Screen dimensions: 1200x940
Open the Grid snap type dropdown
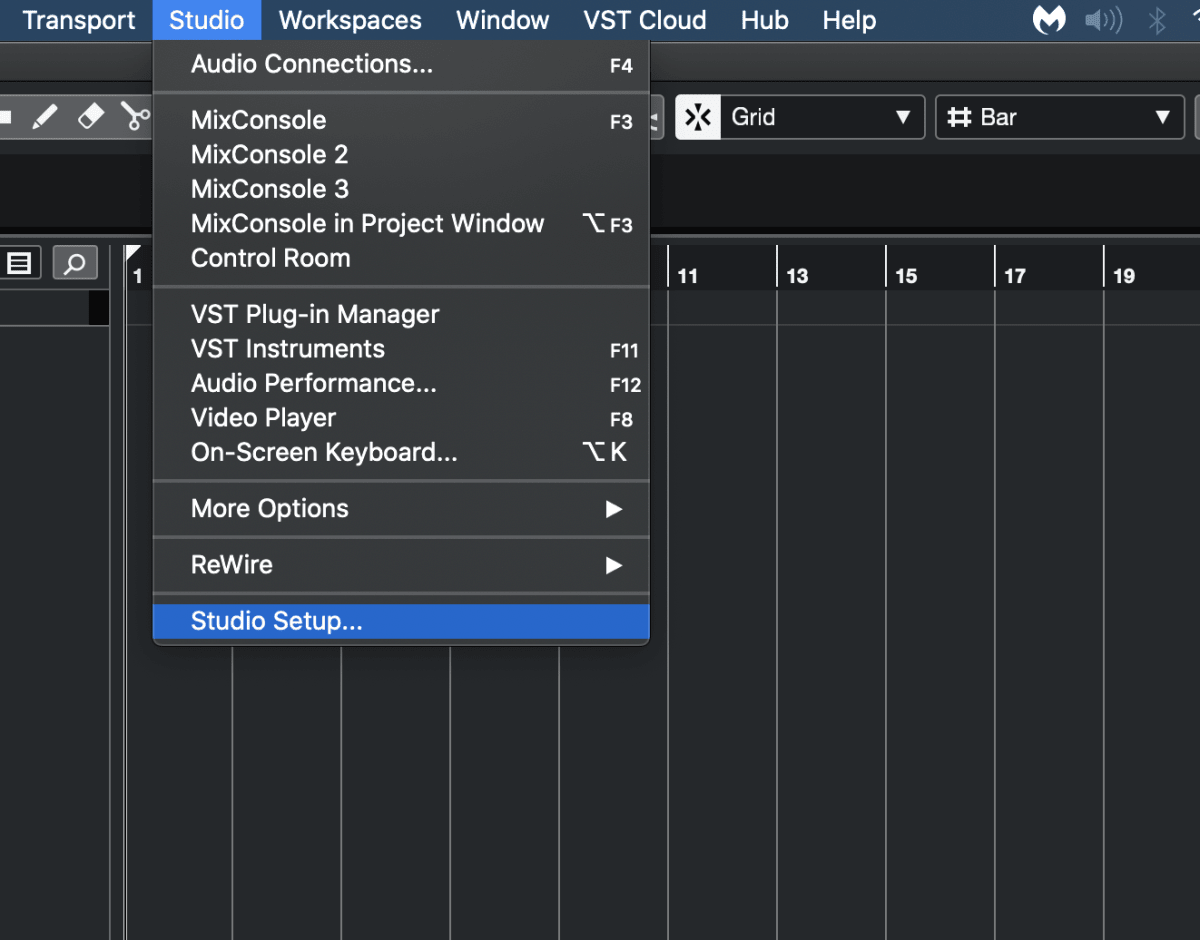[822, 117]
